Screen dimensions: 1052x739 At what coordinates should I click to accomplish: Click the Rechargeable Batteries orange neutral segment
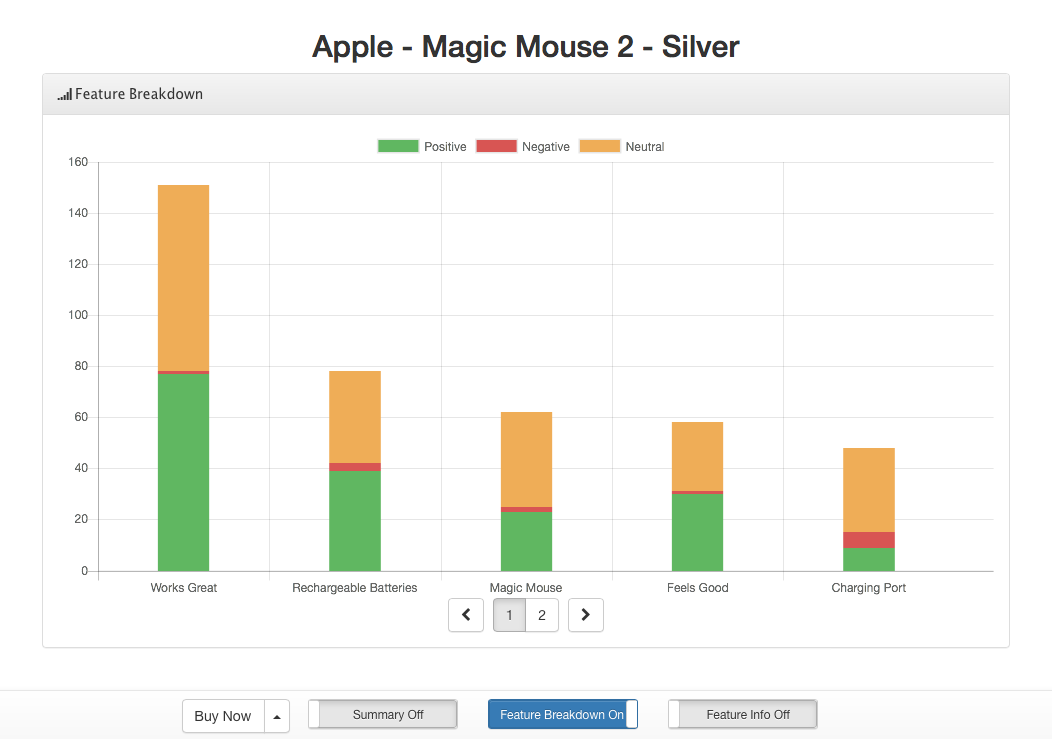[x=355, y=417]
